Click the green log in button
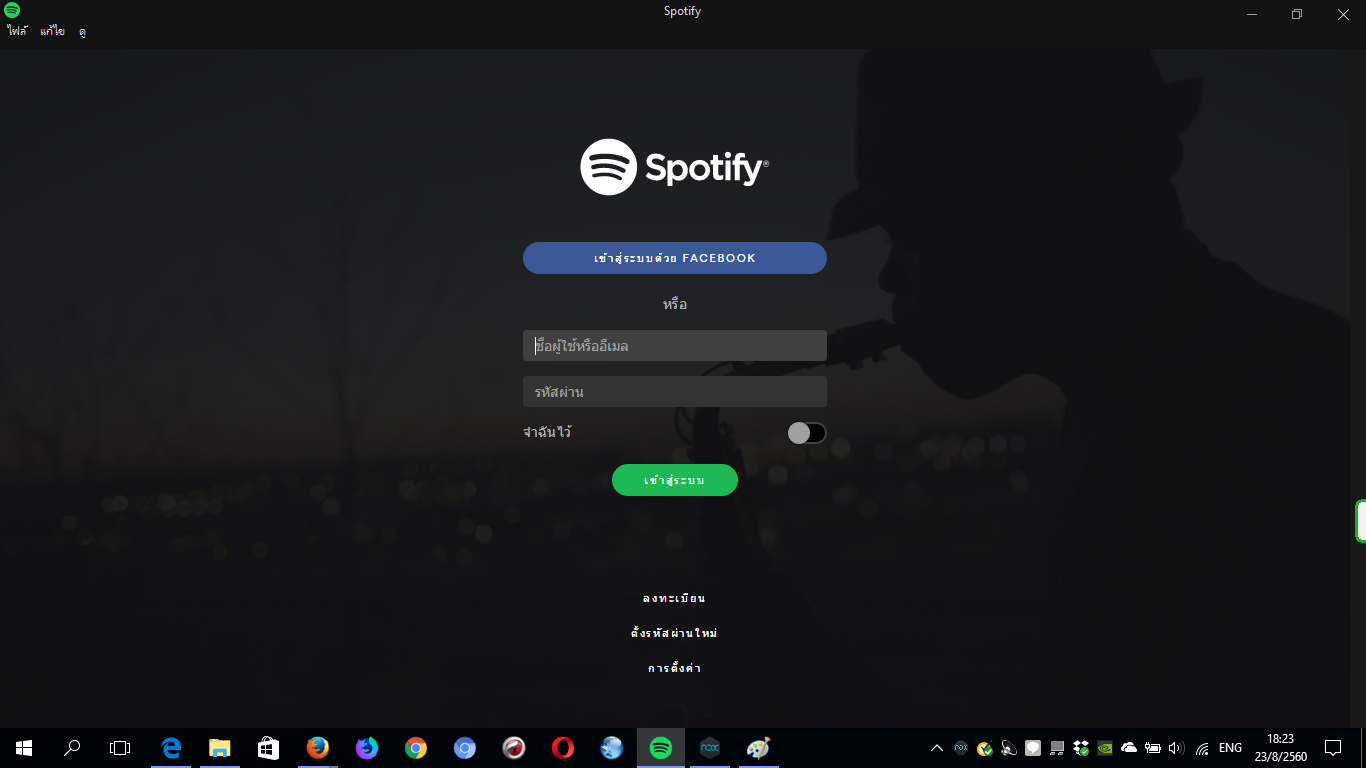 [x=675, y=480]
